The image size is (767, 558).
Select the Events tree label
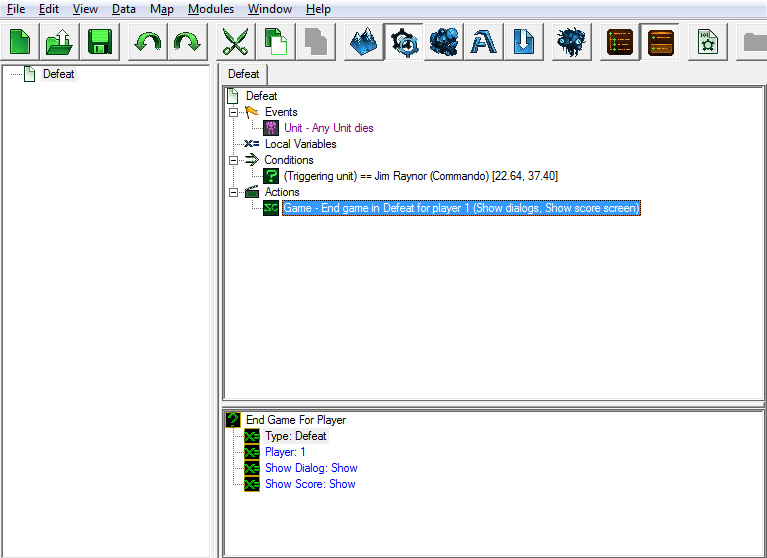(281, 112)
